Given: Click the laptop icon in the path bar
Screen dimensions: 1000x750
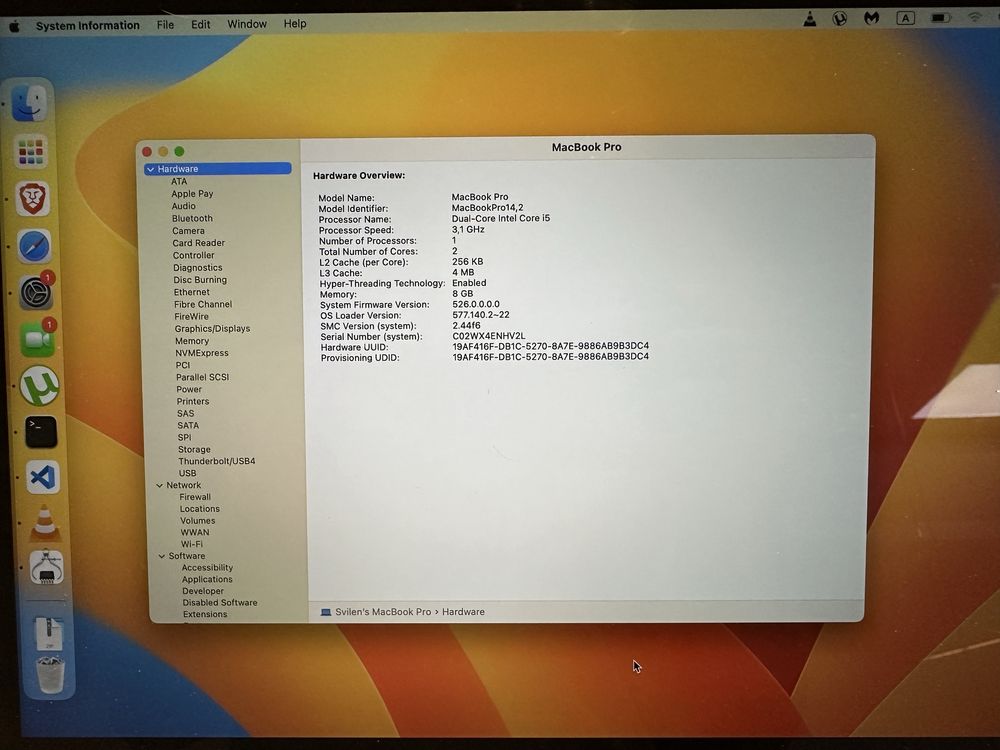Looking at the screenshot, I should [x=326, y=612].
